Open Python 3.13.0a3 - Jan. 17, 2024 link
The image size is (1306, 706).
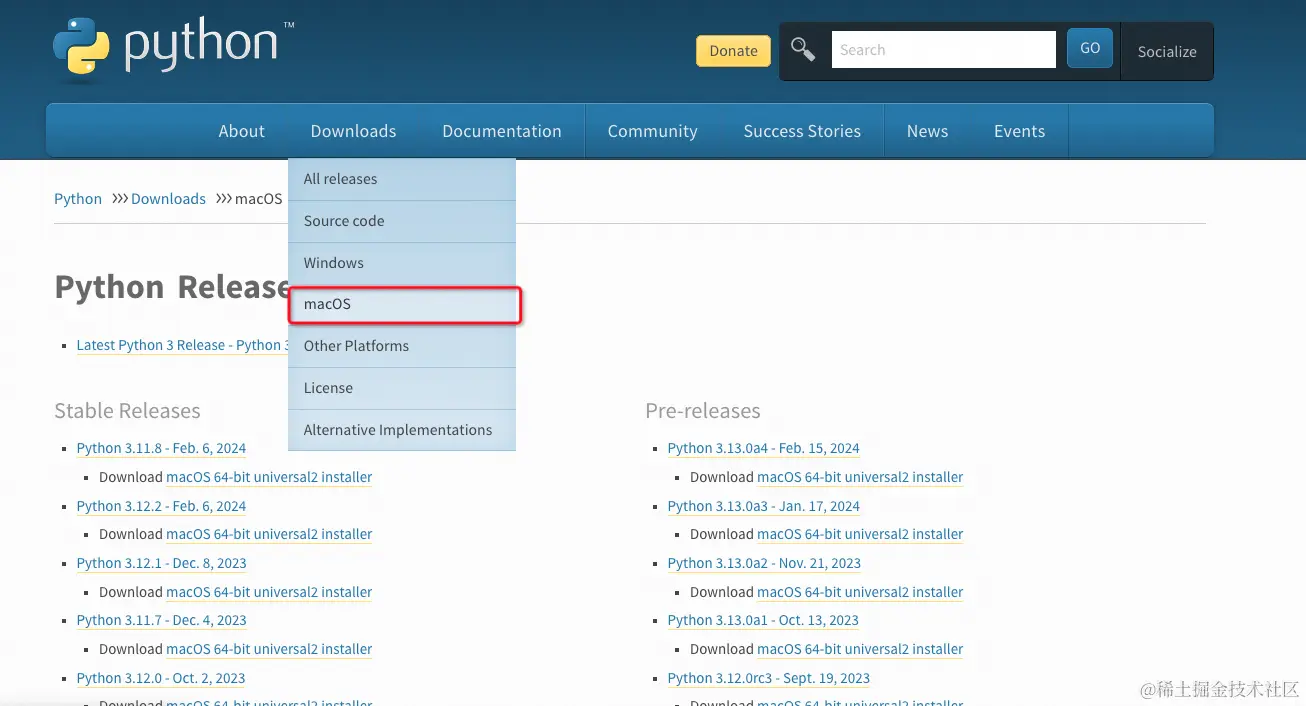tap(764, 506)
